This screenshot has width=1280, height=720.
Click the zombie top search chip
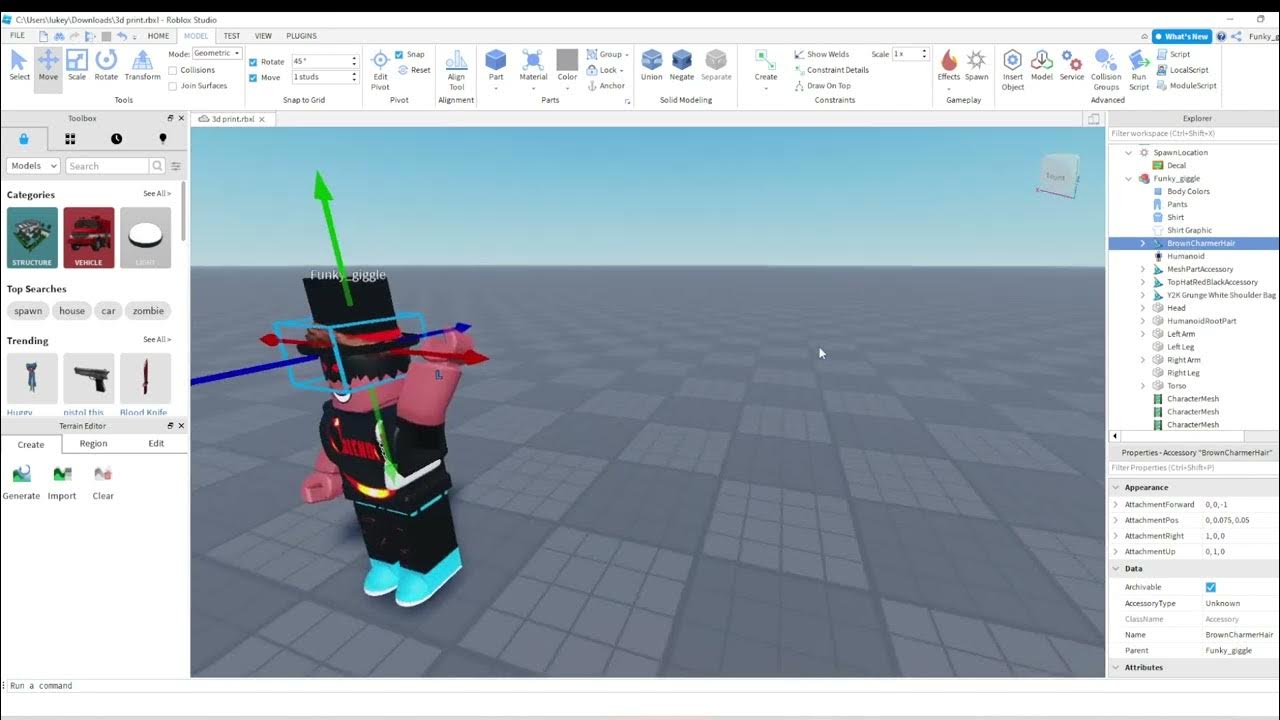[x=148, y=311]
